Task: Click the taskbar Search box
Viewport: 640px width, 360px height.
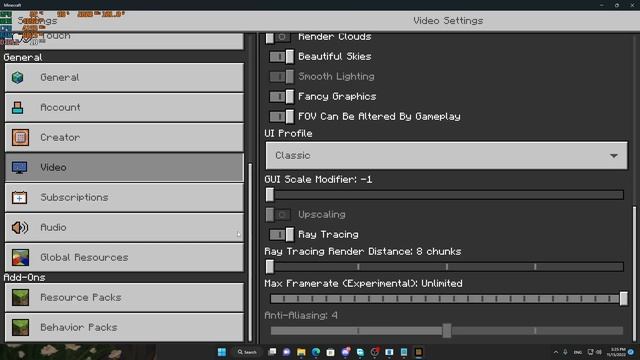Action: (247, 352)
